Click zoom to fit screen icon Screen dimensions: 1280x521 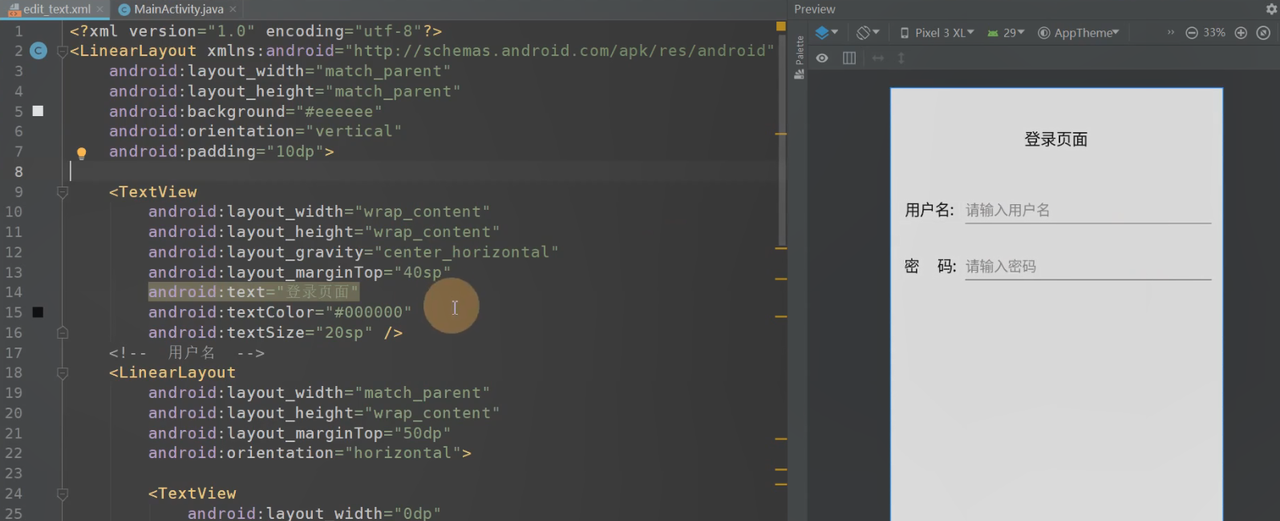point(1263,33)
